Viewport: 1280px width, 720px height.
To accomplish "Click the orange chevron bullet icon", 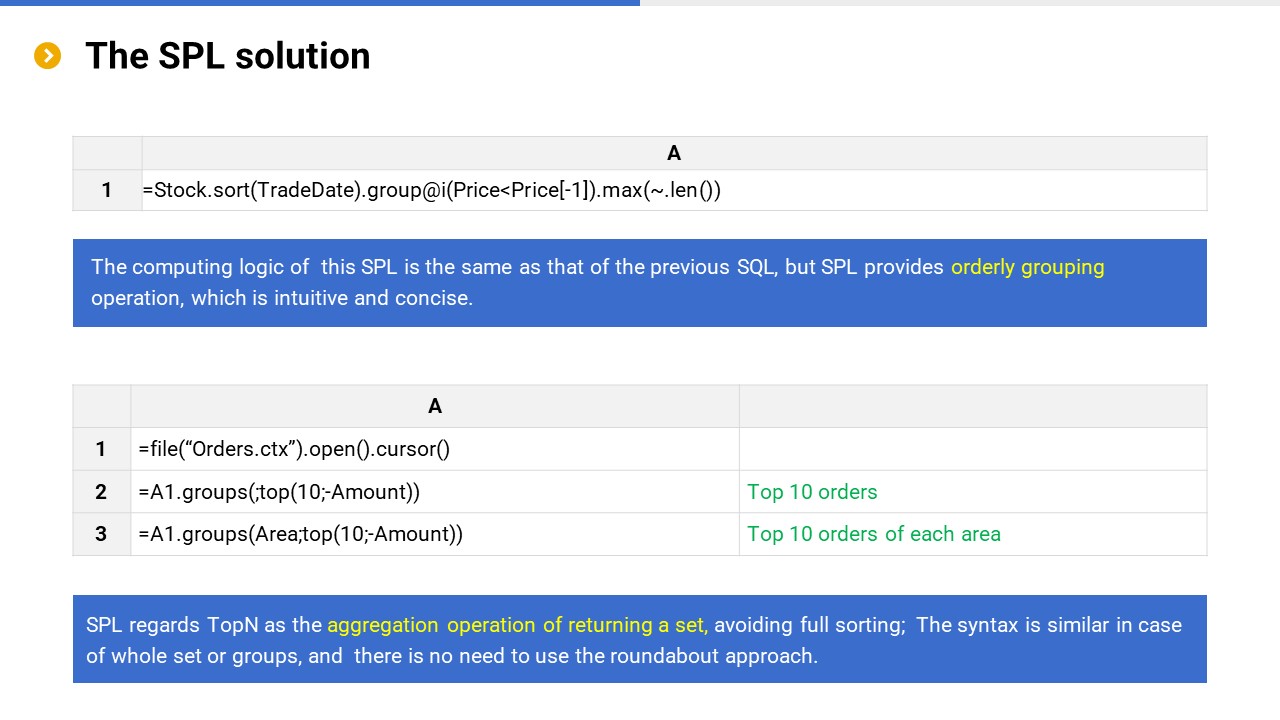I will pyautogui.click(x=47, y=56).
